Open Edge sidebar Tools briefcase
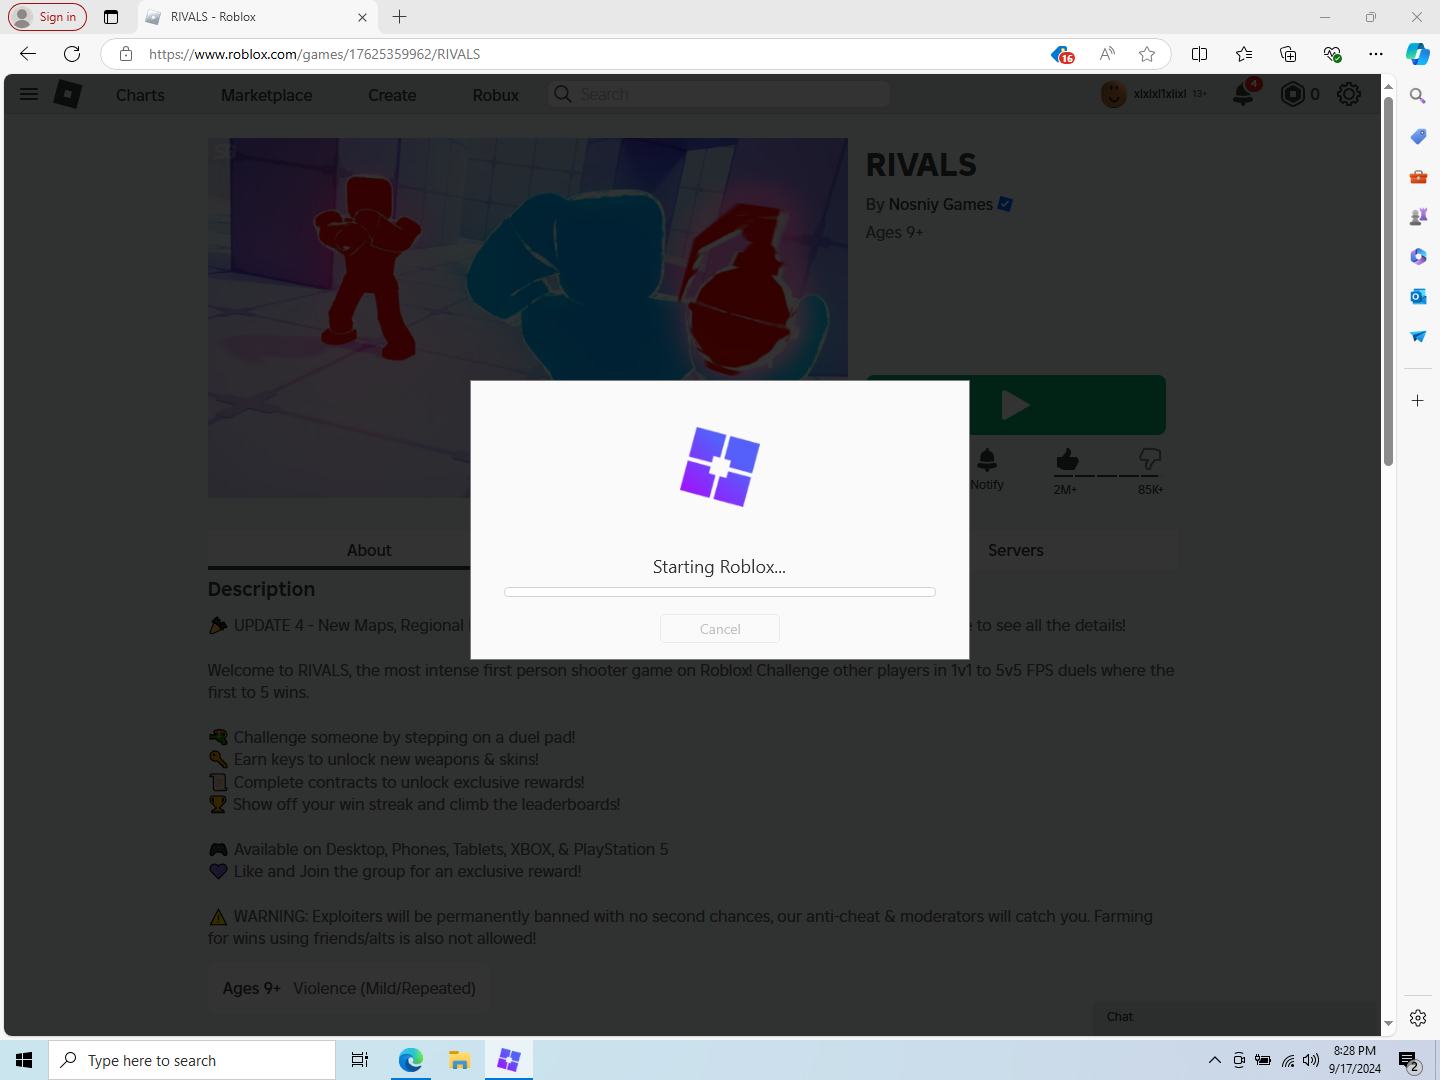The width and height of the screenshot is (1440, 1080). (x=1418, y=176)
